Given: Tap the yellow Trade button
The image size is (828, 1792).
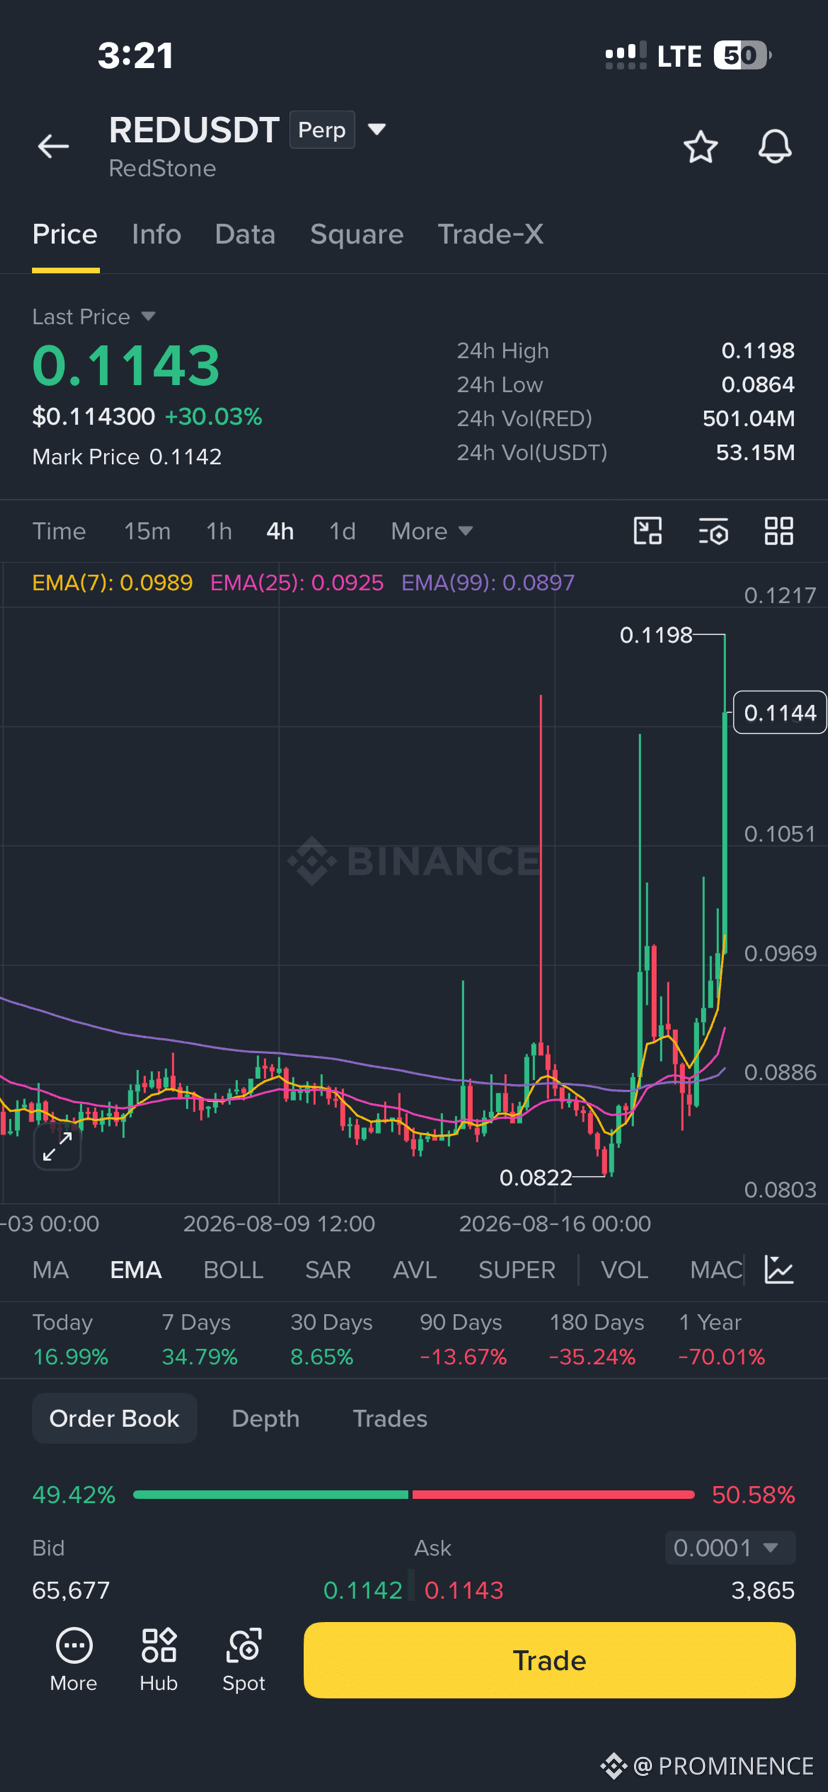Looking at the screenshot, I should (549, 1660).
